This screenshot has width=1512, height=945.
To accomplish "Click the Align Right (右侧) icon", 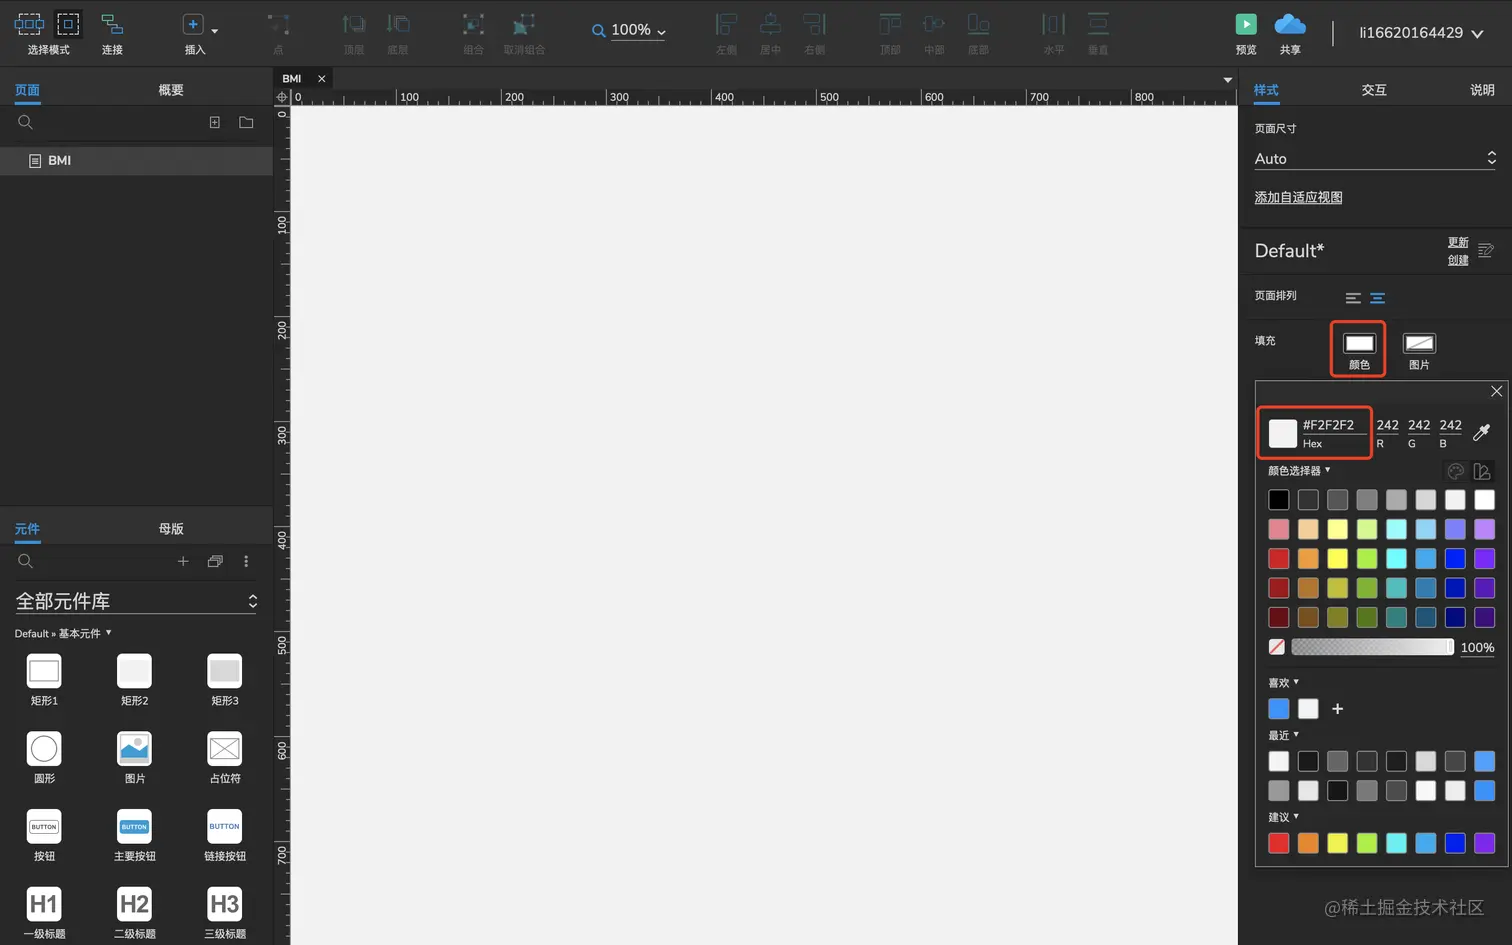I will coord(815,24).
